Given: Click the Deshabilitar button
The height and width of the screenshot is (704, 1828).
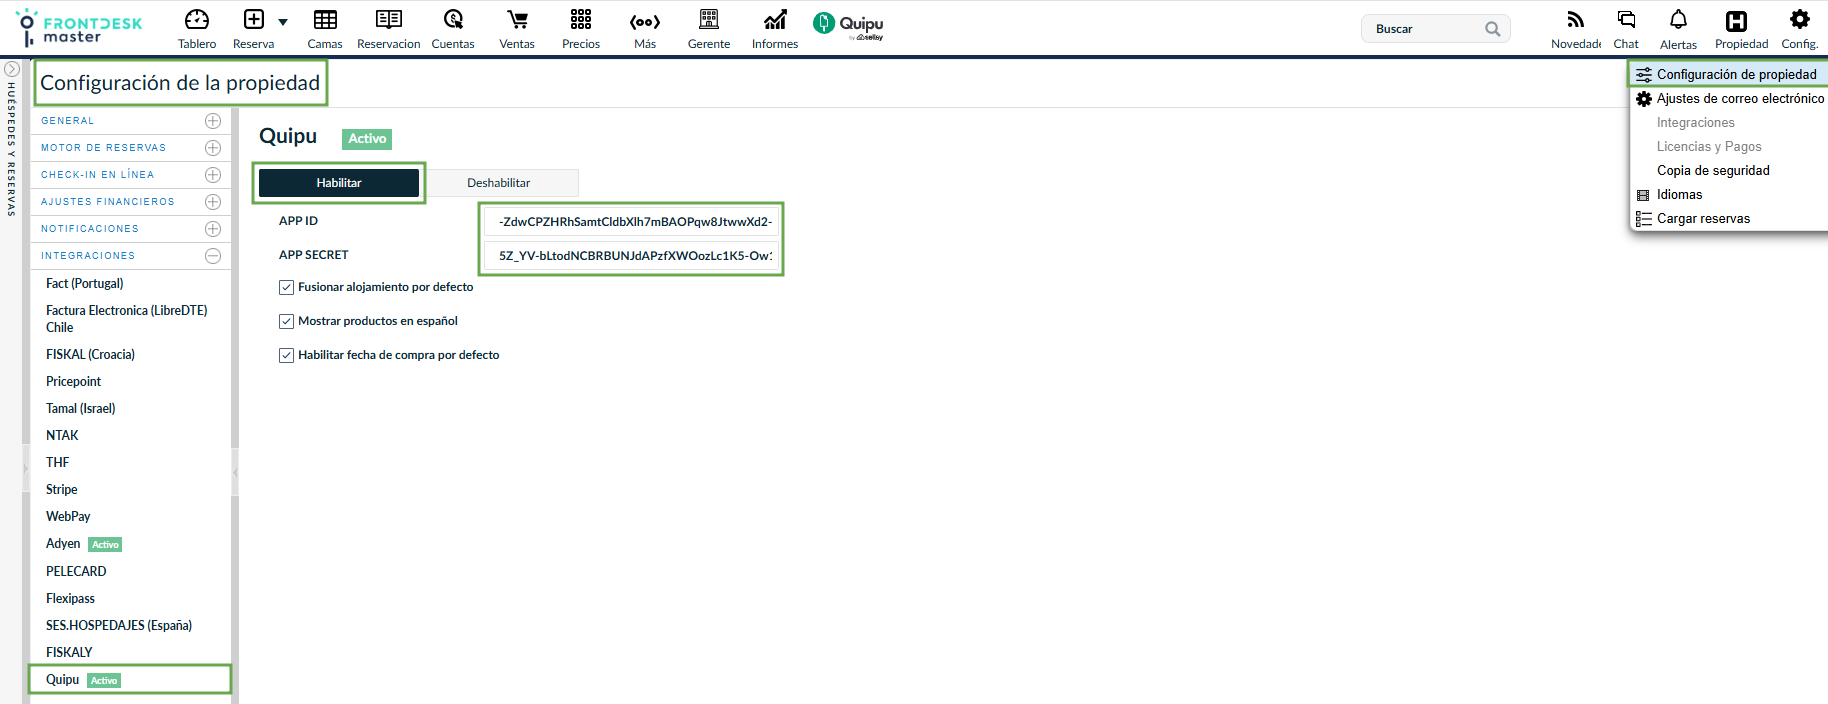Looking at the screenshot, I should [499, 183].
